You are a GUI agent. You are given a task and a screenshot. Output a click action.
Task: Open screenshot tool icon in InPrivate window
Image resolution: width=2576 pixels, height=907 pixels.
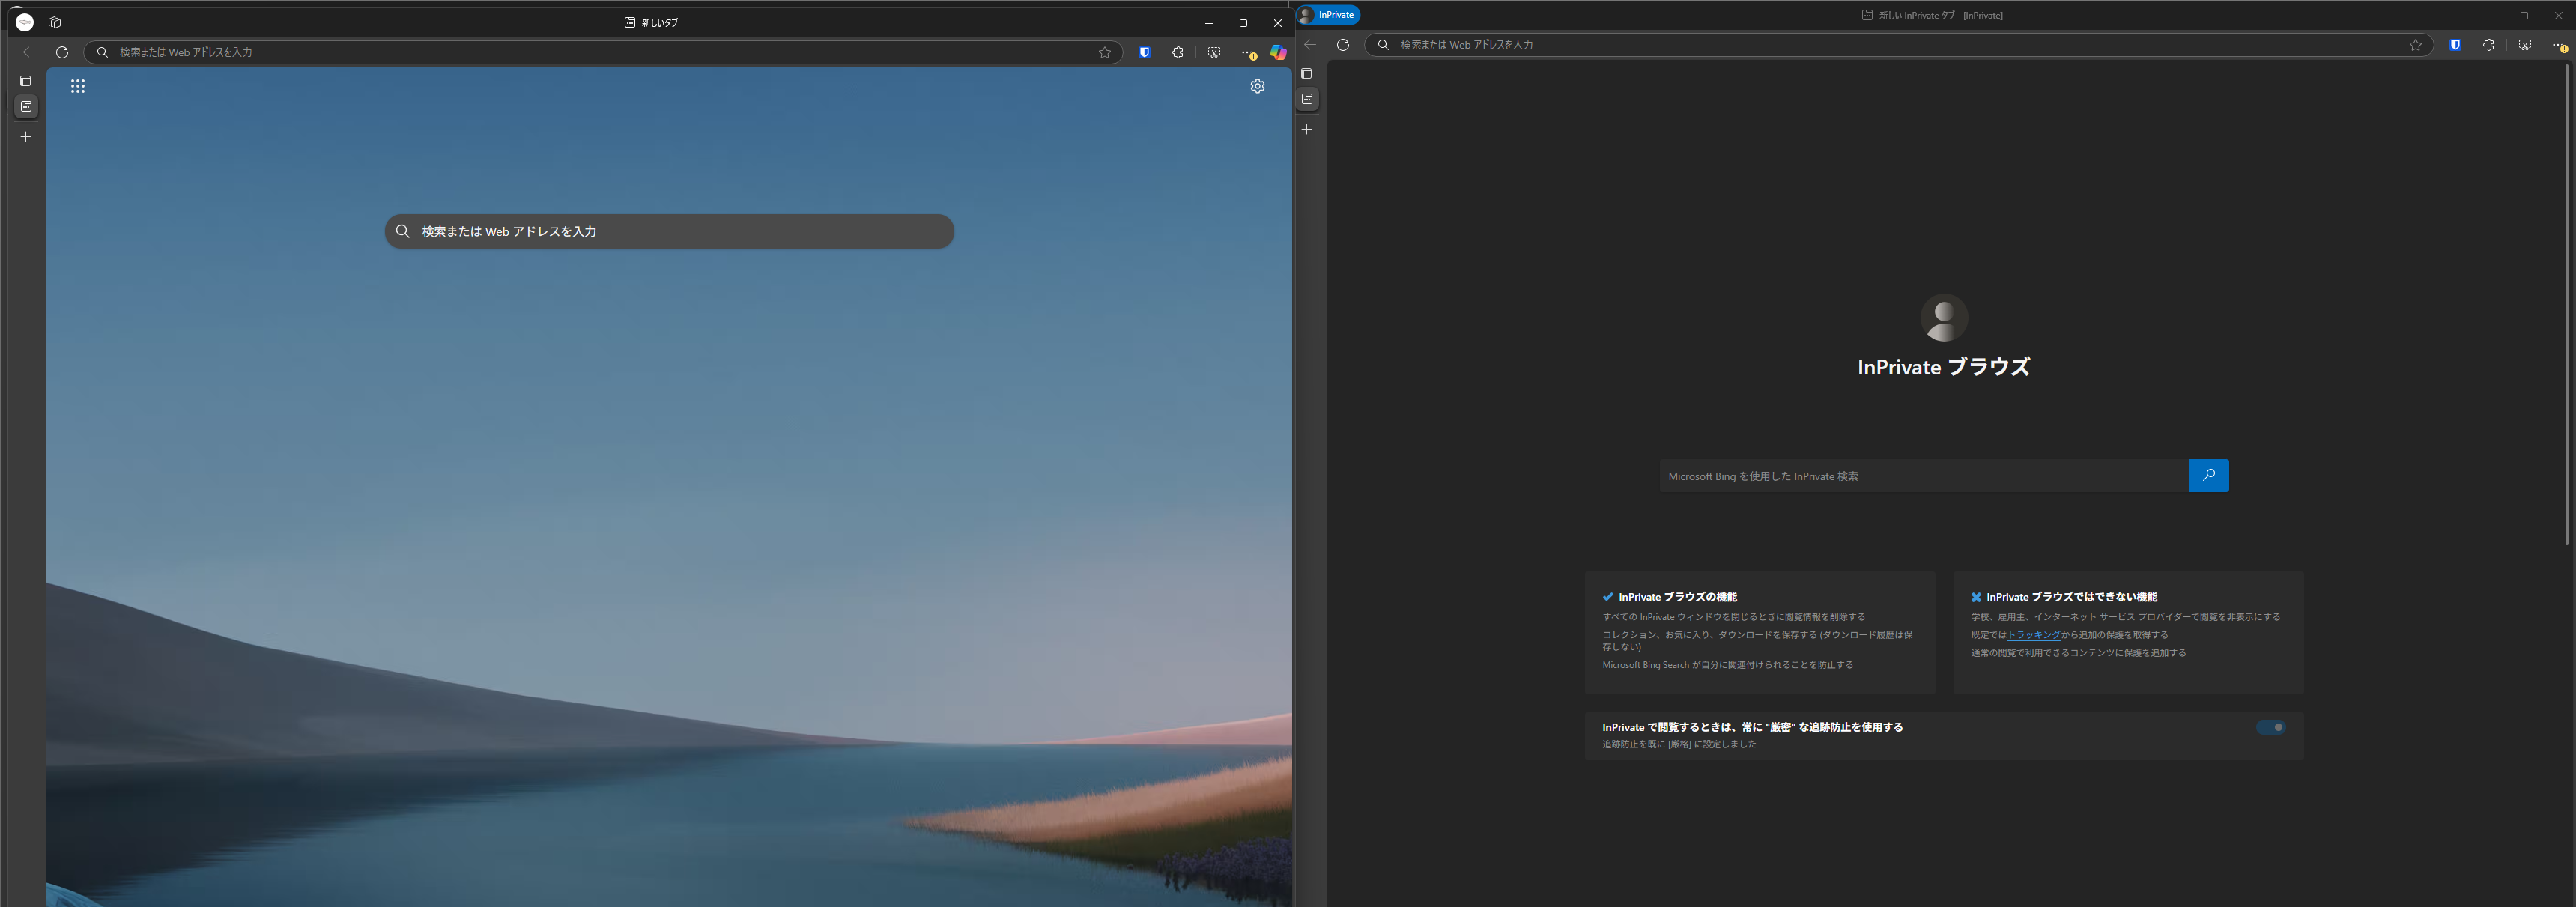[2525, 45]
